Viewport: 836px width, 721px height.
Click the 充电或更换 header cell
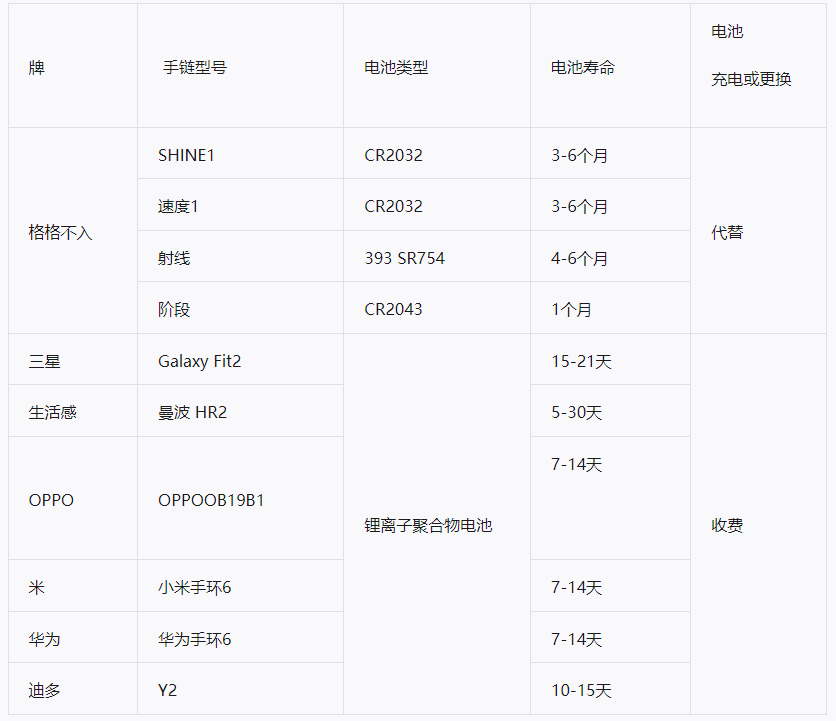(747, 79)
